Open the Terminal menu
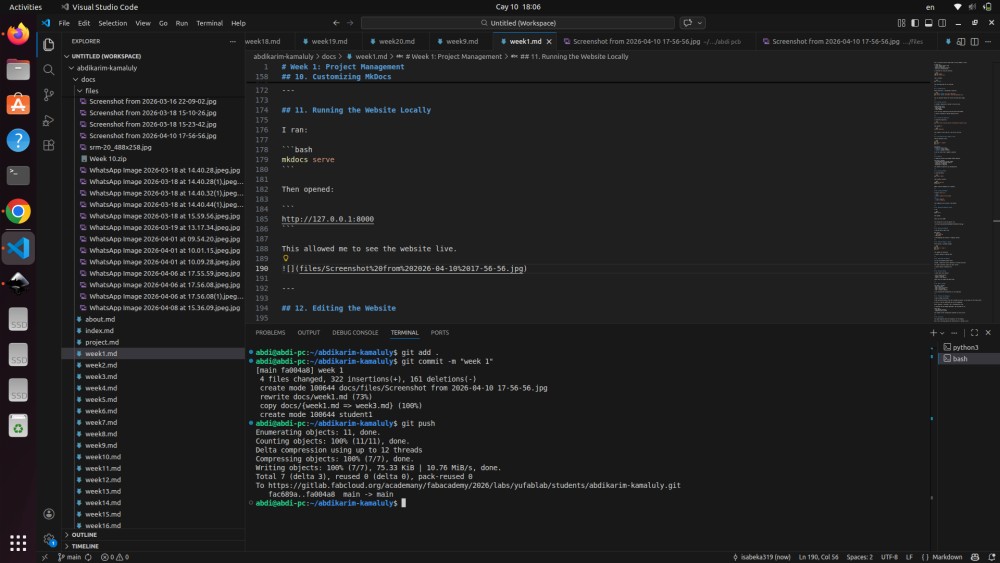 (x=209, y=23)
